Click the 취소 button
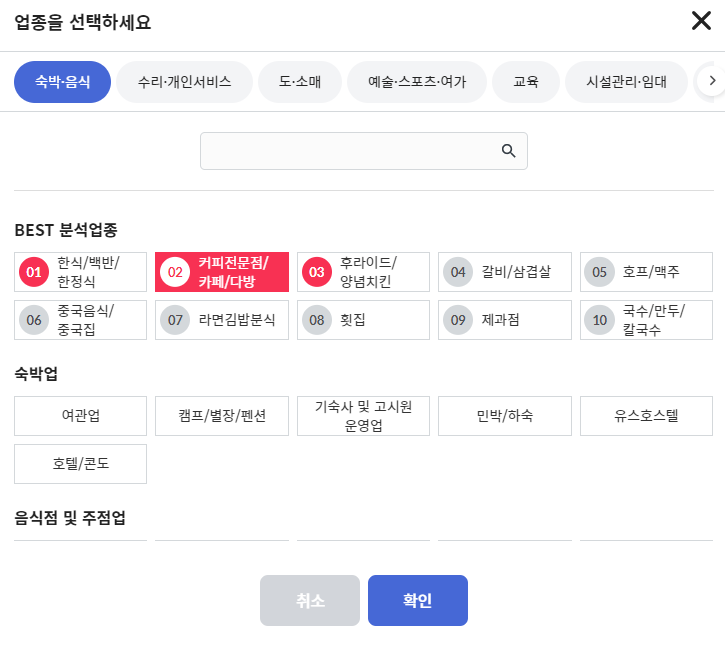 [310, 600]
